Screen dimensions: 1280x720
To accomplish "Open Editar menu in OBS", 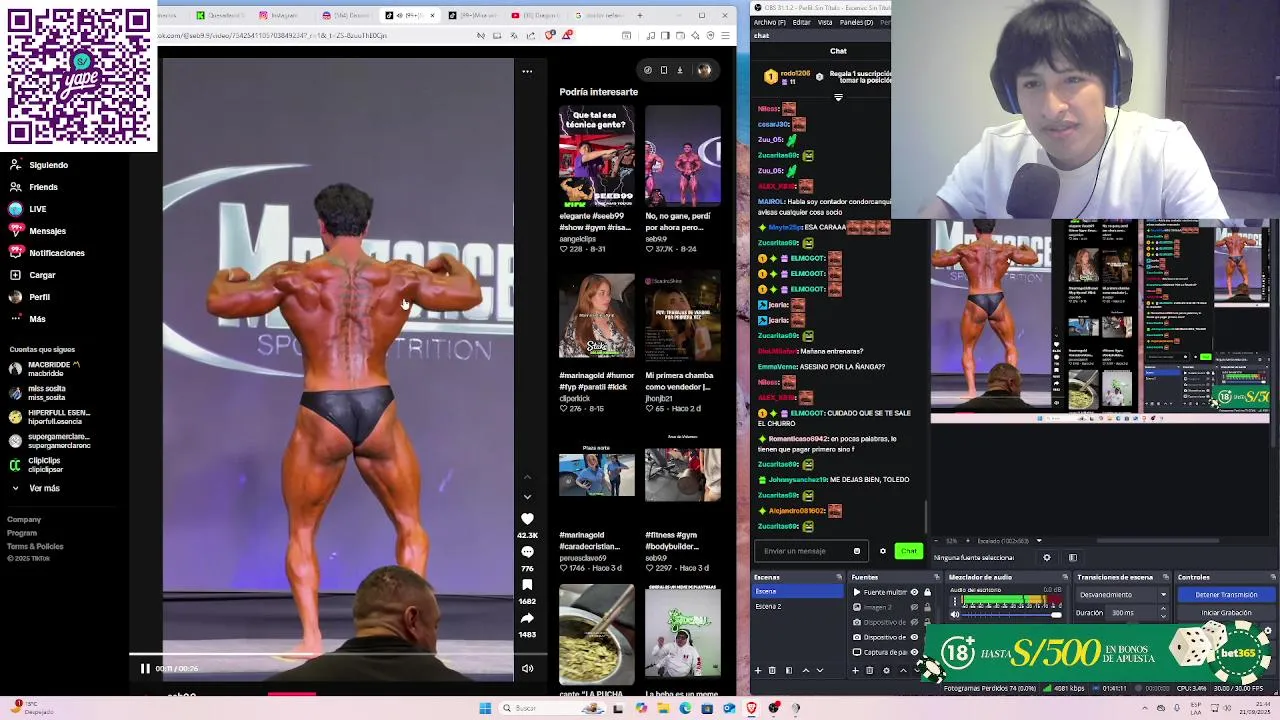I will click(801, 22).
